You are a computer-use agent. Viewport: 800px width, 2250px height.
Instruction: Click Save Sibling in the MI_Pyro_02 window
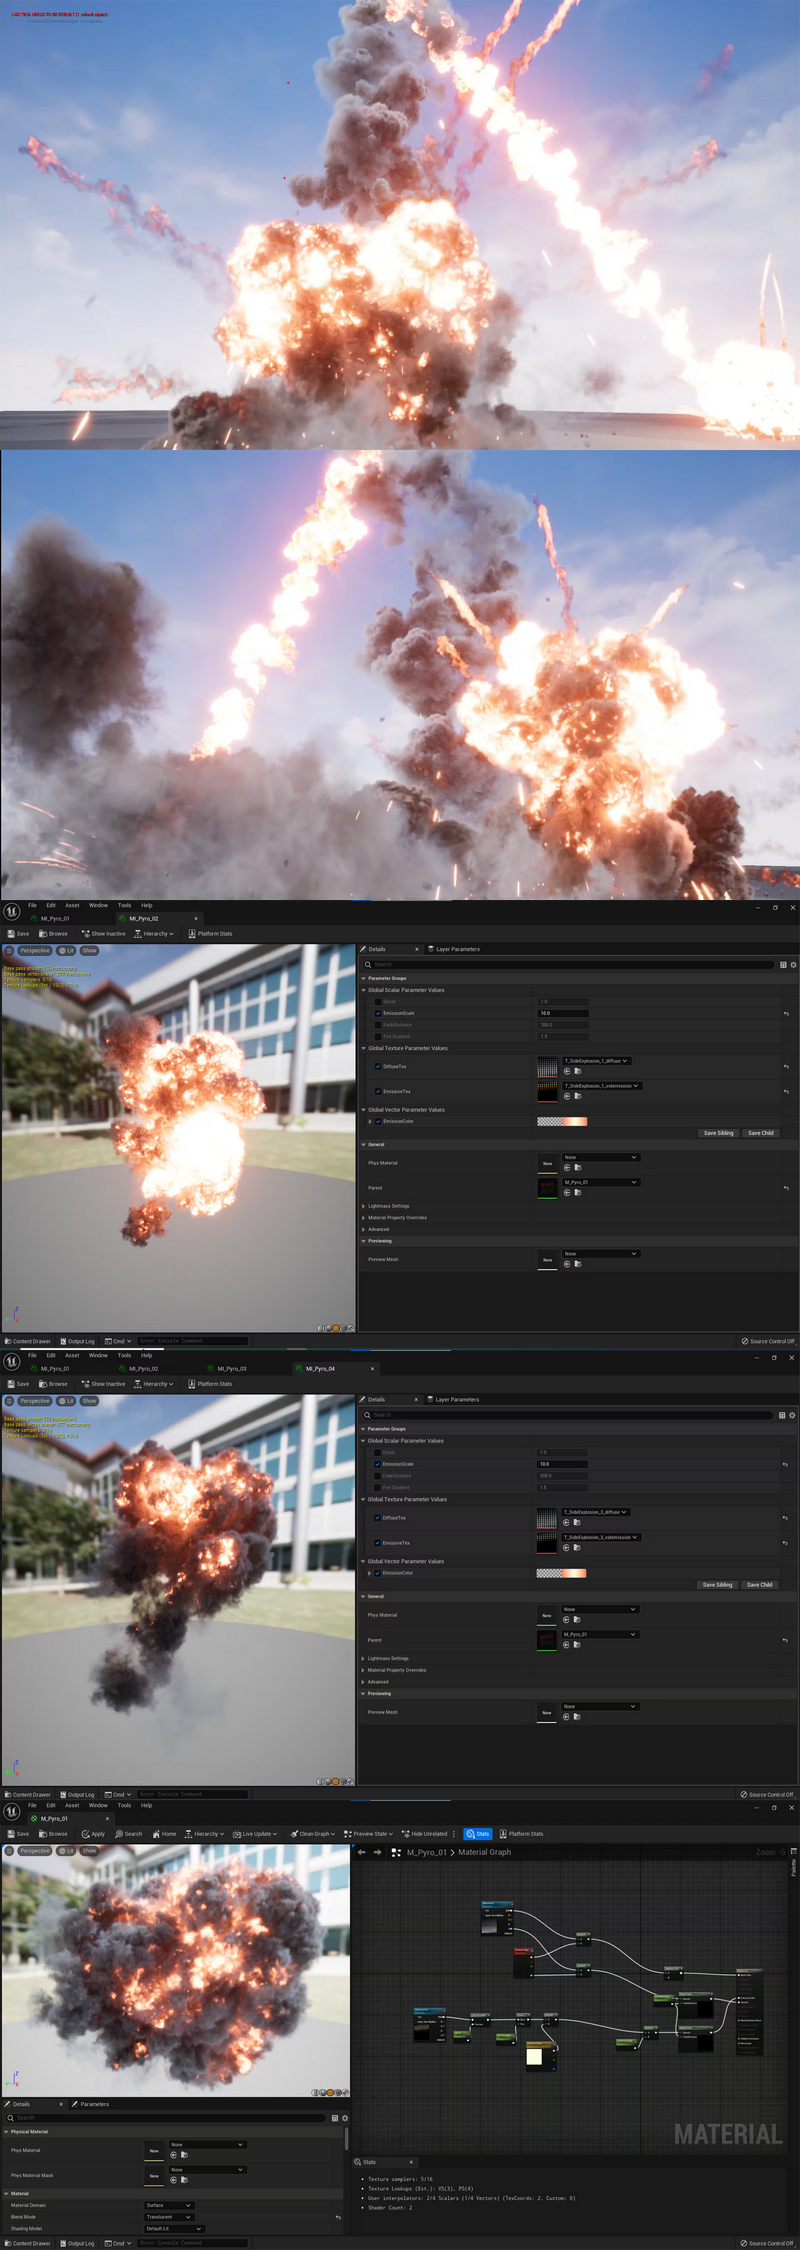718,1133
